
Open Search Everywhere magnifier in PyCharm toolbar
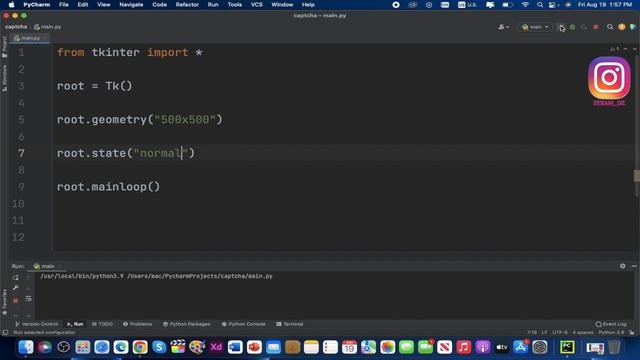[x=610, y=27]
